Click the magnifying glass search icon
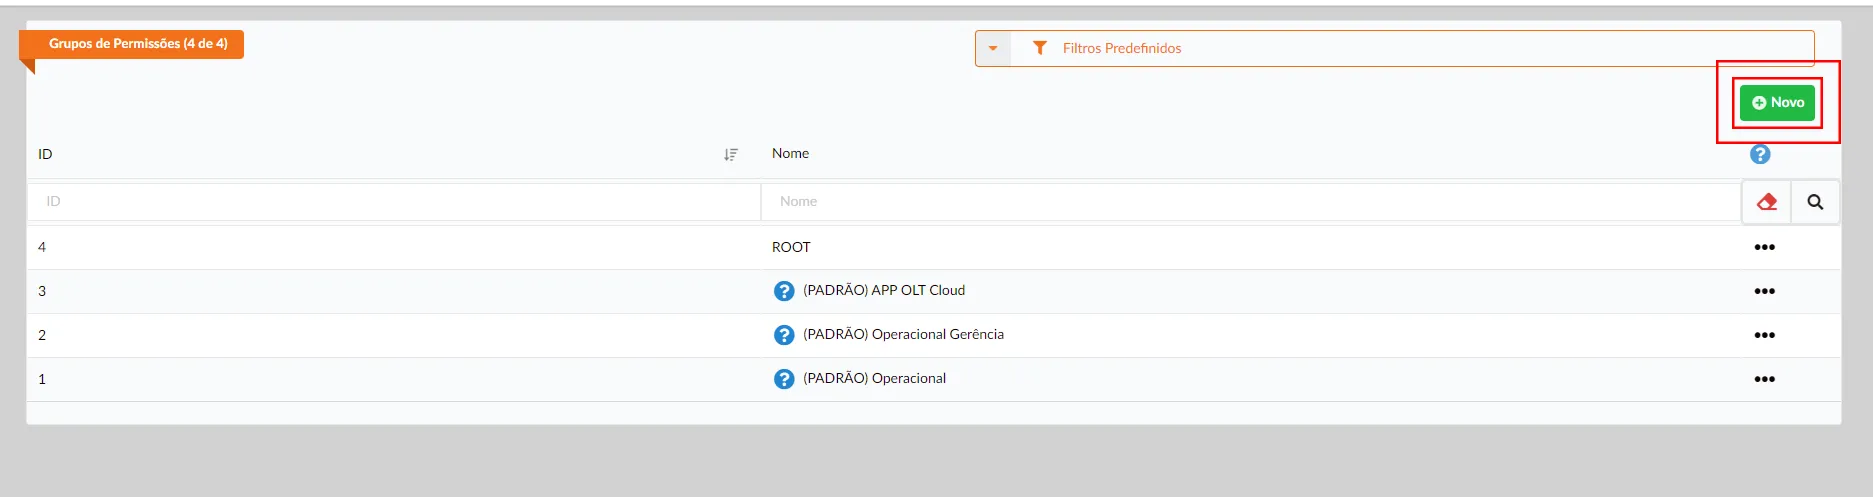Screen dimensions: 1873x497 click(1815, 202)
